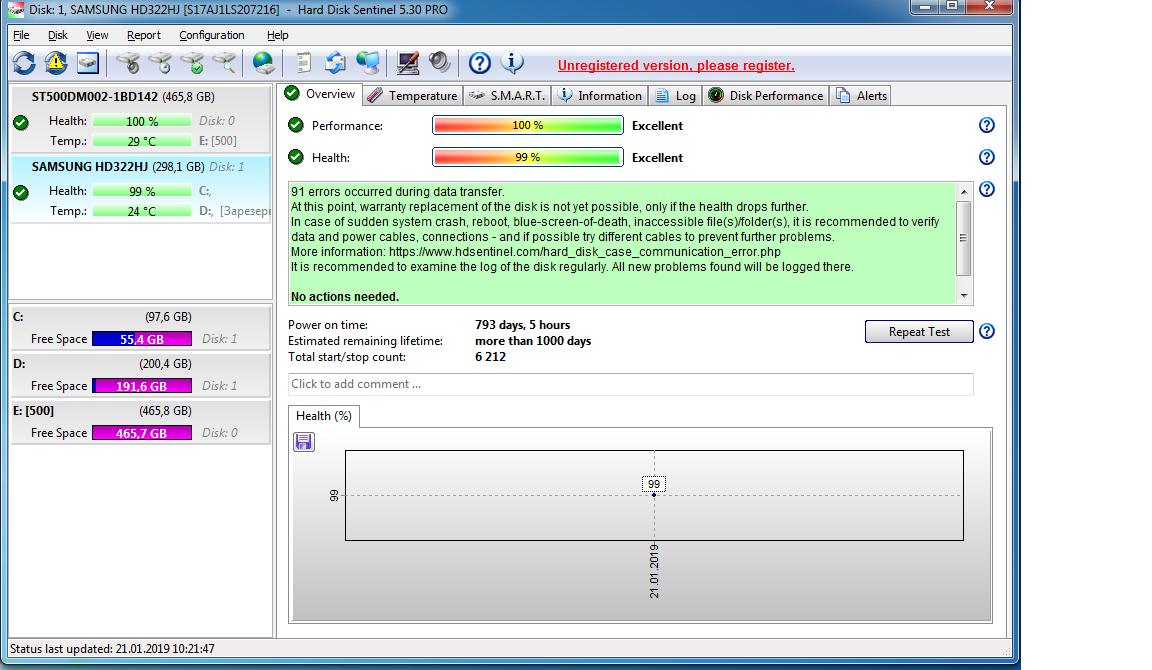
Task: Click the Performance 100 % gradient bar
Action: coord(528,126)
